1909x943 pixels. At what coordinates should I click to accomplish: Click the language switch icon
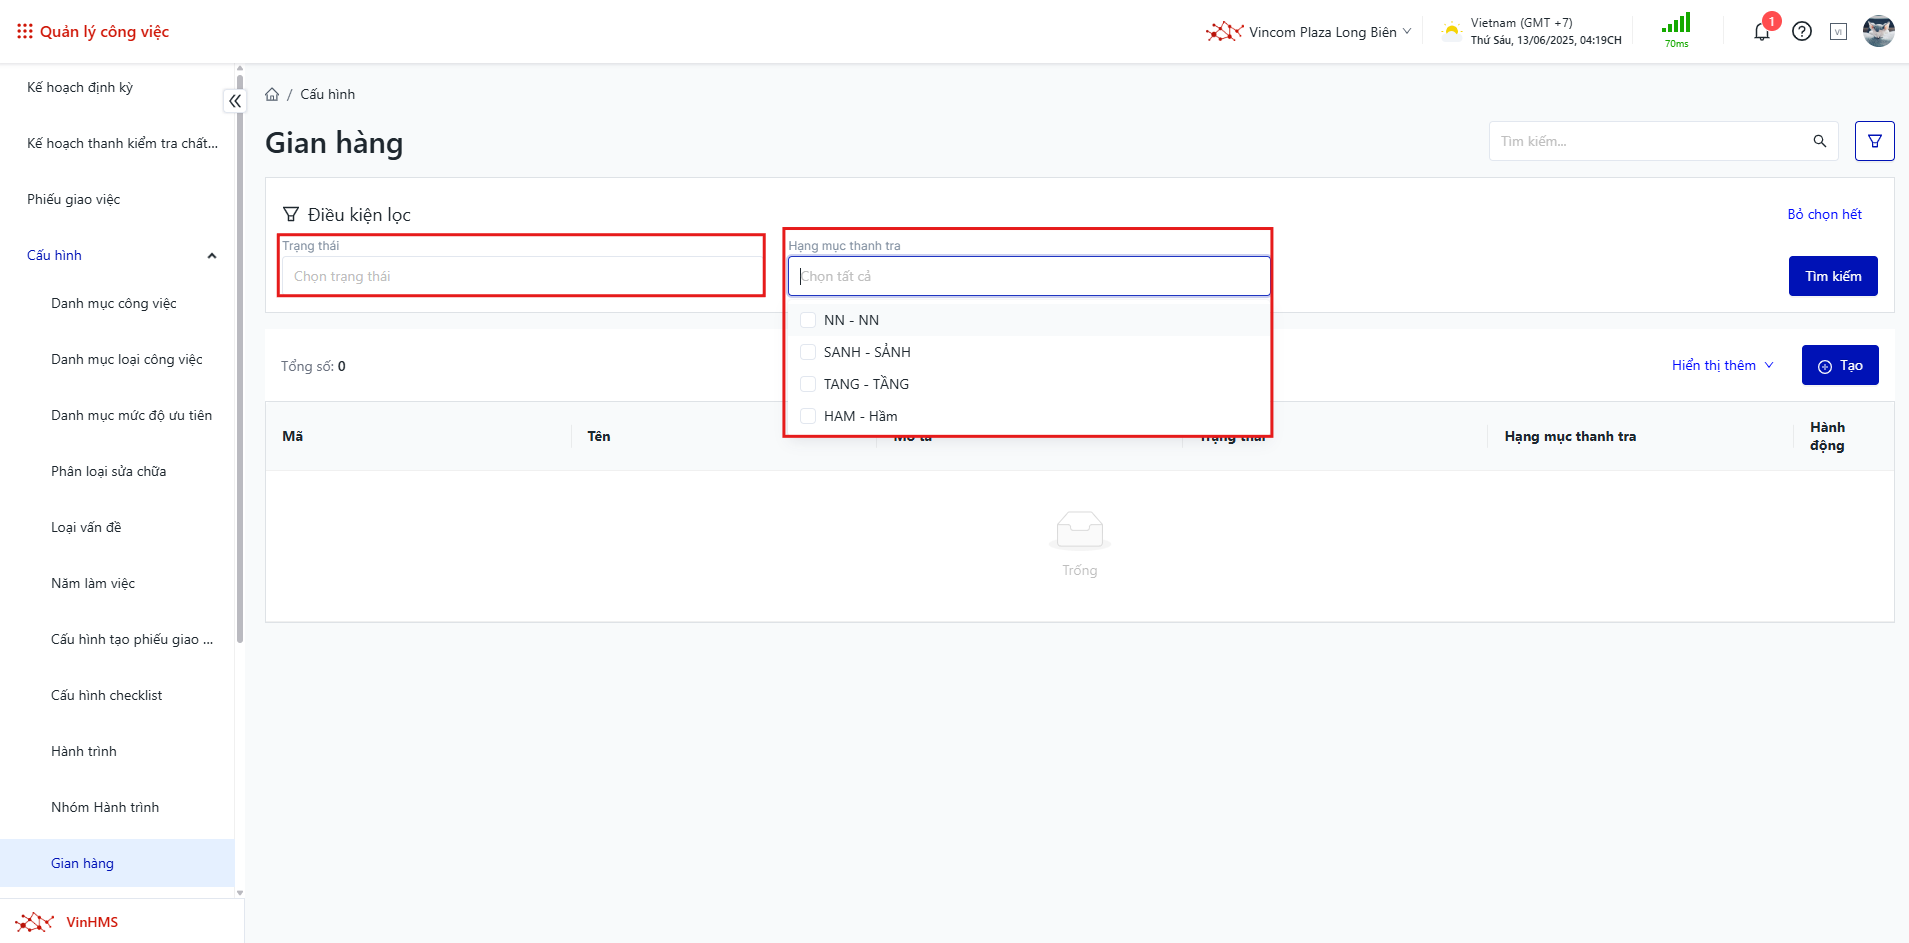click(1838, 32)
